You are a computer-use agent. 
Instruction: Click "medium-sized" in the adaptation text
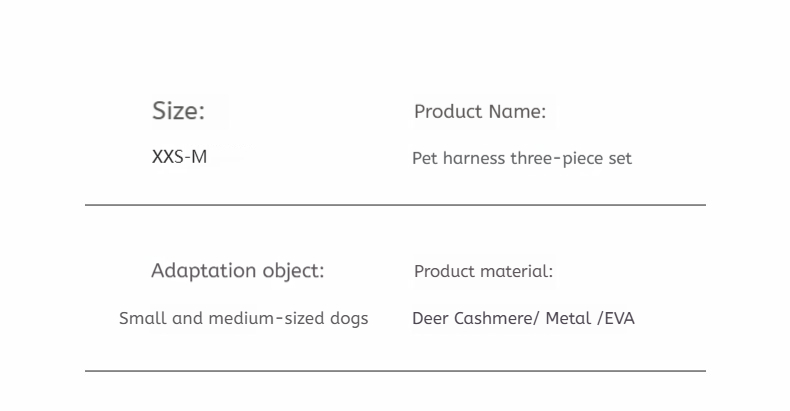[263, 319]
